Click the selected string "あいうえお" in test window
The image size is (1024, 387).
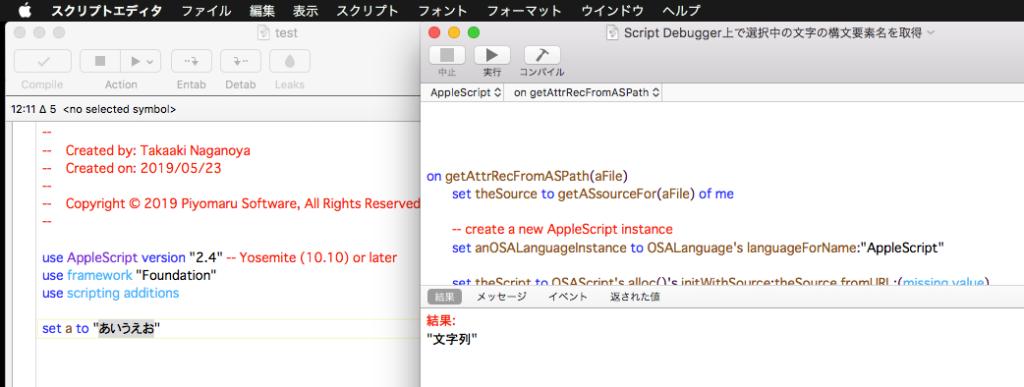[x=127, y=329]
